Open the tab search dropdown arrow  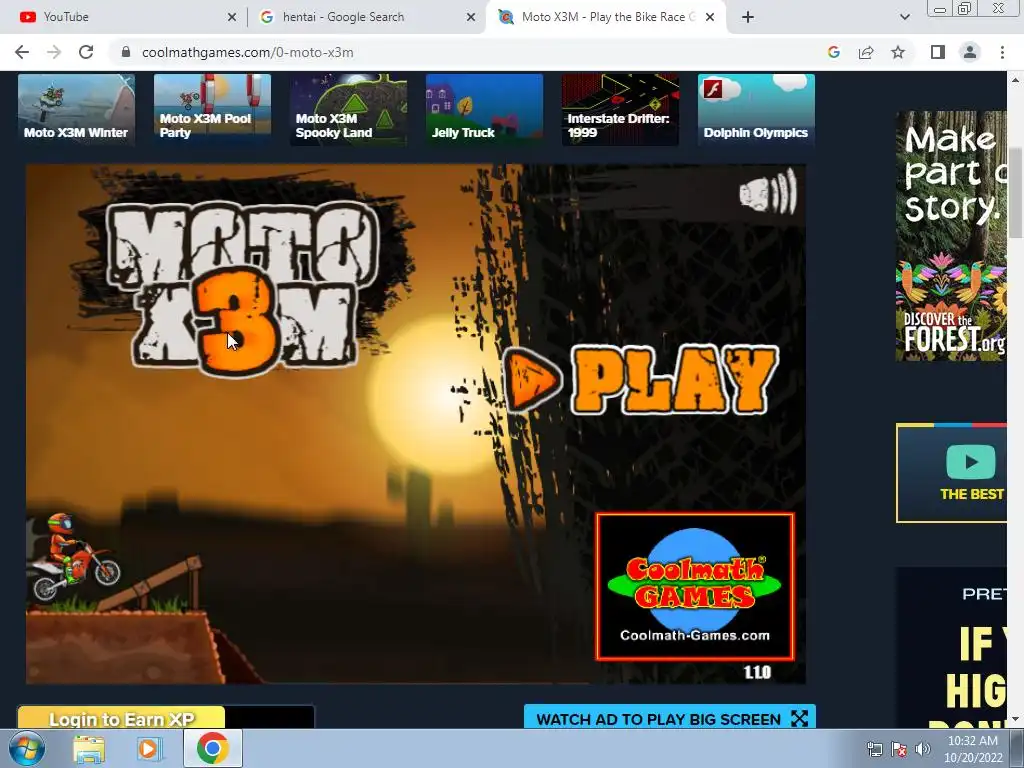click(x=904, y=17)
